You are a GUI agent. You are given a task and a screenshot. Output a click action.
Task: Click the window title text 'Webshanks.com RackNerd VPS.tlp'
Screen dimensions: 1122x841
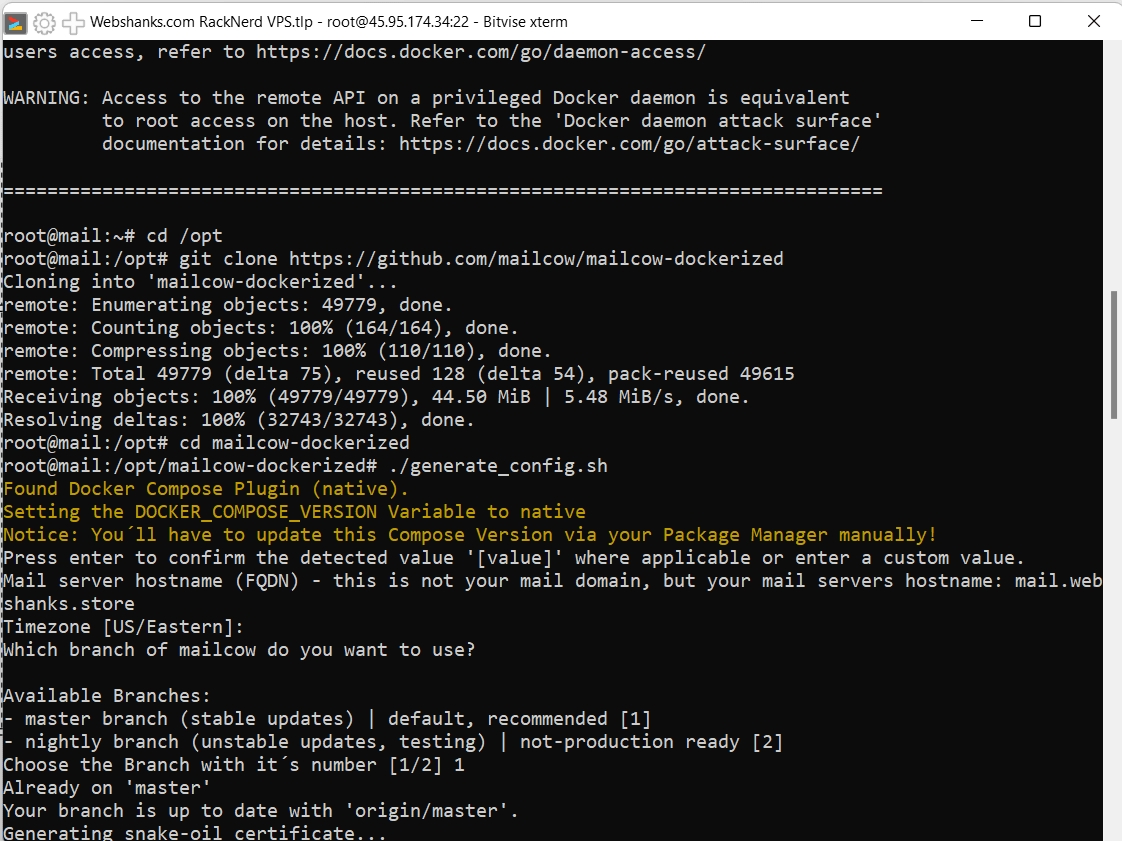pyautogui.click(x=204, y=21)
